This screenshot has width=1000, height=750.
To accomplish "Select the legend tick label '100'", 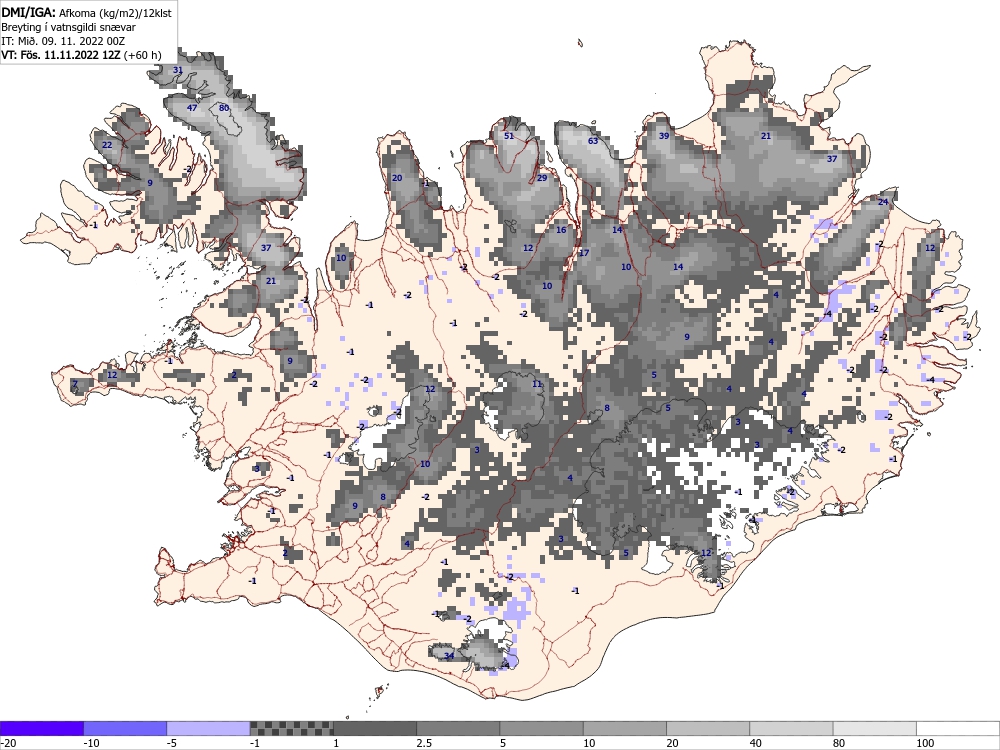I will (925, 743).
